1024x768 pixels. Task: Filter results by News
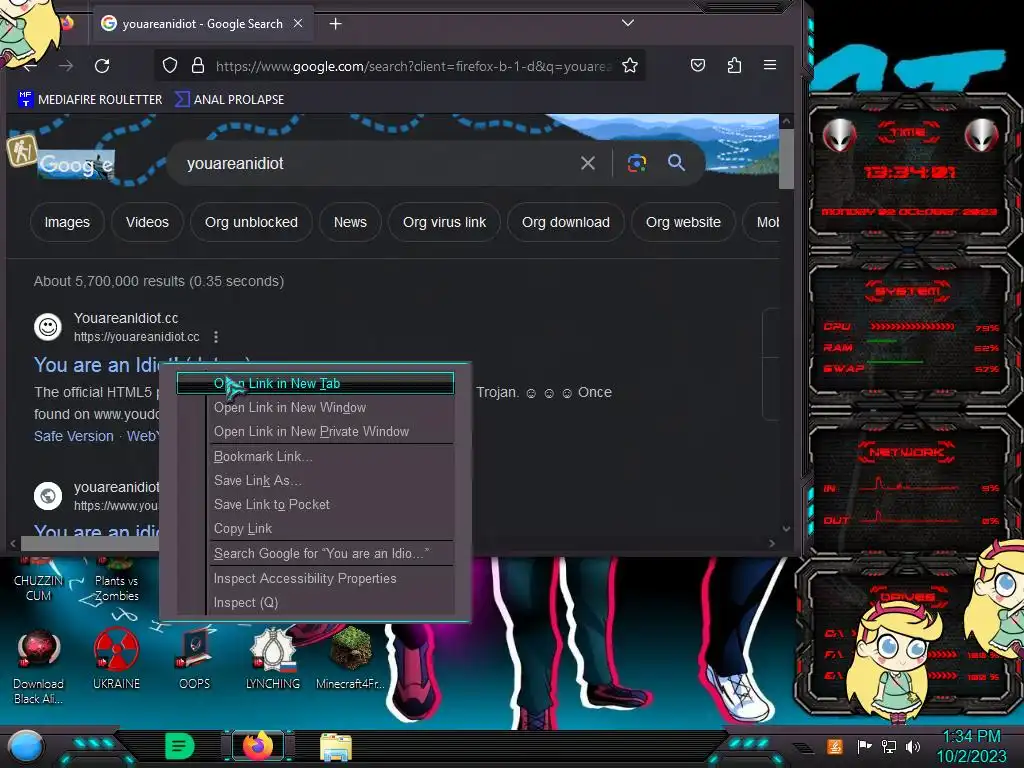click(350, 222)
